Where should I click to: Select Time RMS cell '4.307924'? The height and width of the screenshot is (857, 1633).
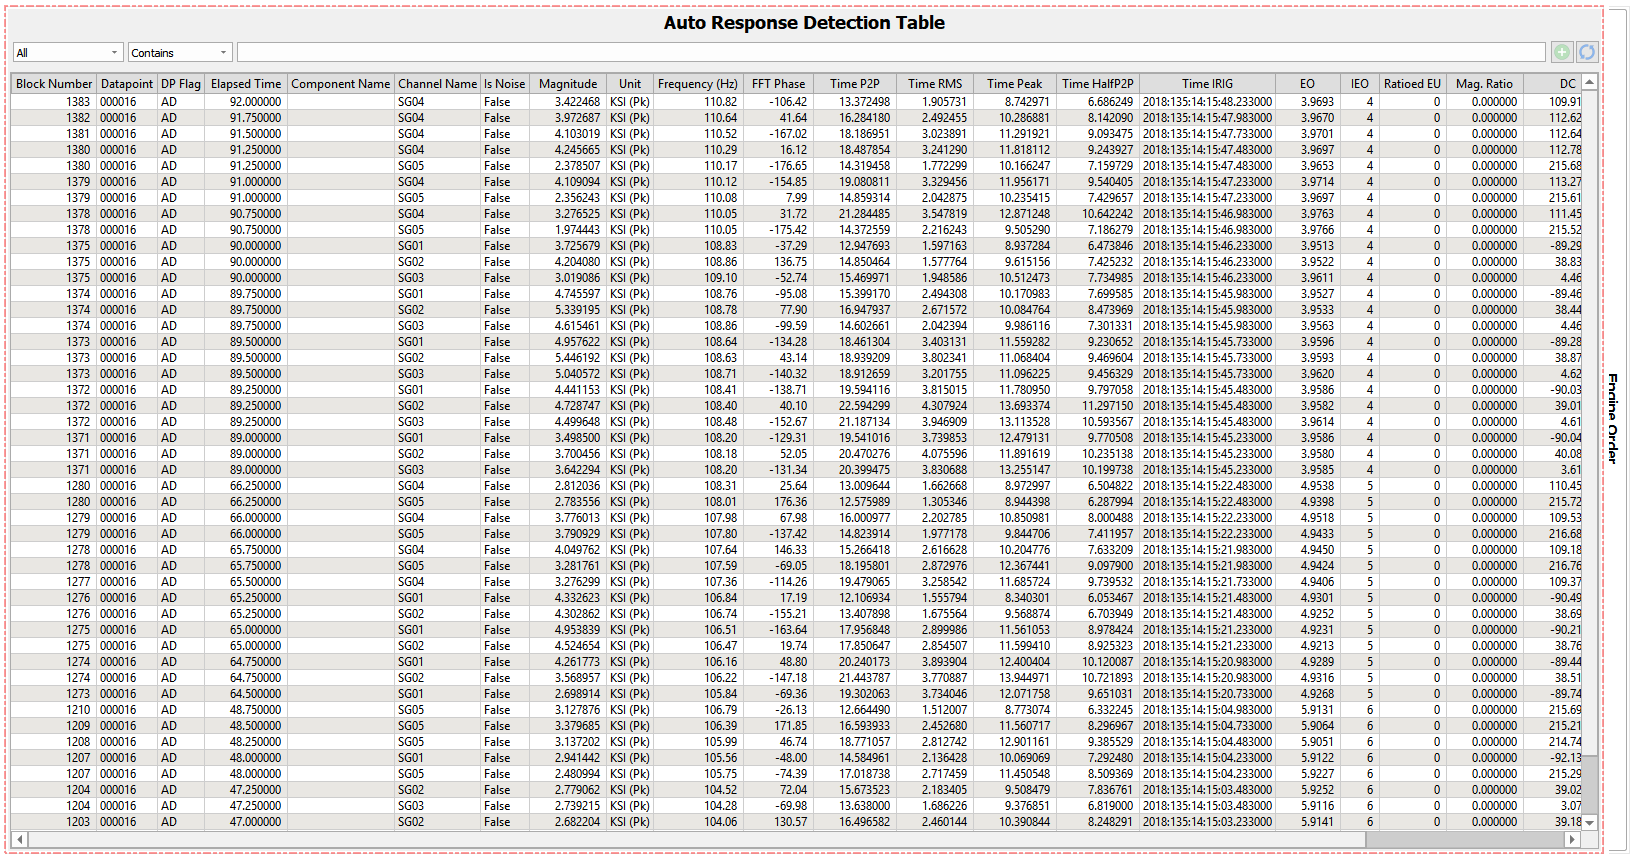[x=935, y=406]
